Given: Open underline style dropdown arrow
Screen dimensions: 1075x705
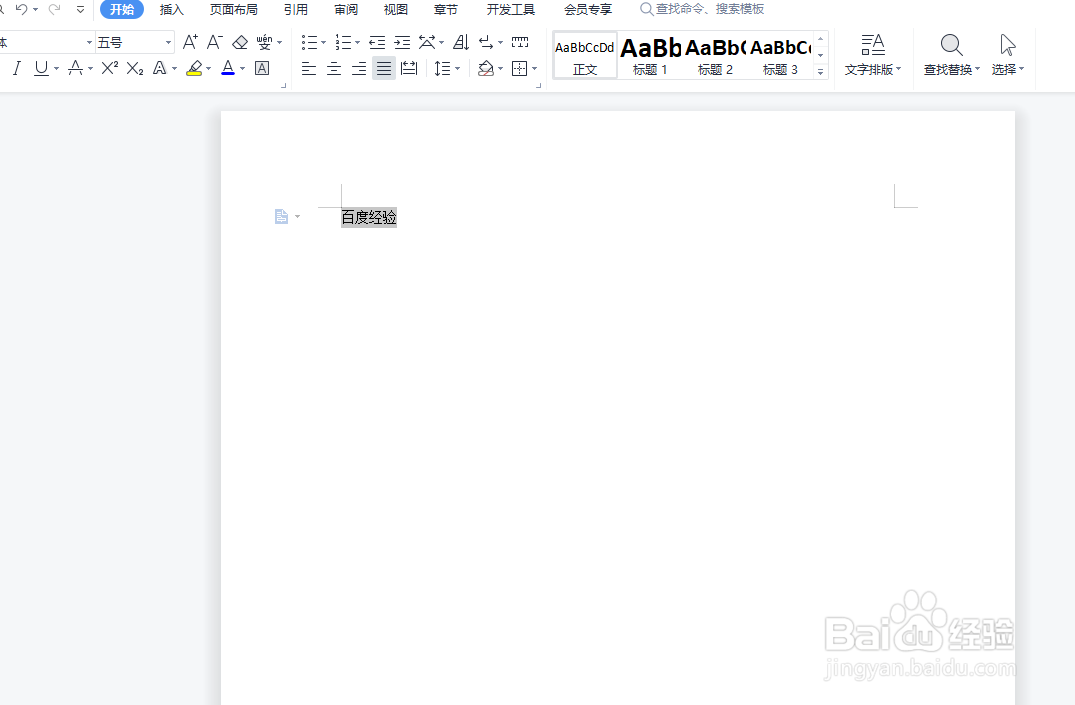Looking at the screenshot, I should pyautogui.click(x=56, y=69).
